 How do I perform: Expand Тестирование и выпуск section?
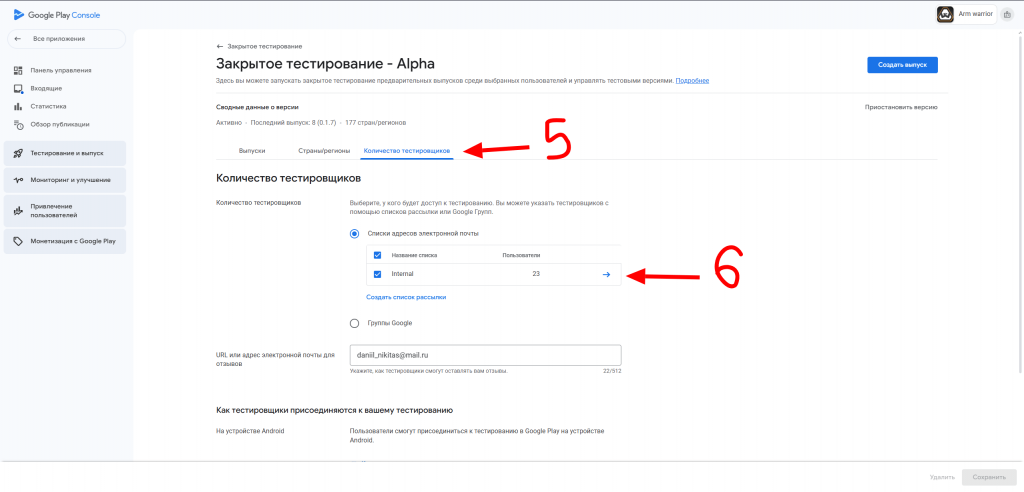pos(65,153)
